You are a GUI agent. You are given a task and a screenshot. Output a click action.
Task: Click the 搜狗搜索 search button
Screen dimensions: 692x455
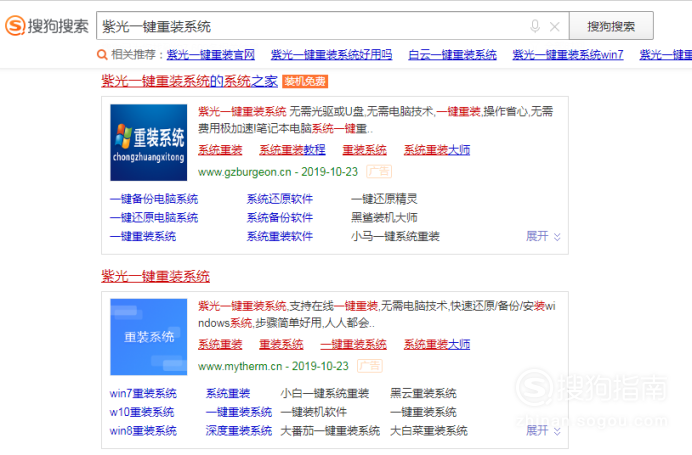point(611,26)
